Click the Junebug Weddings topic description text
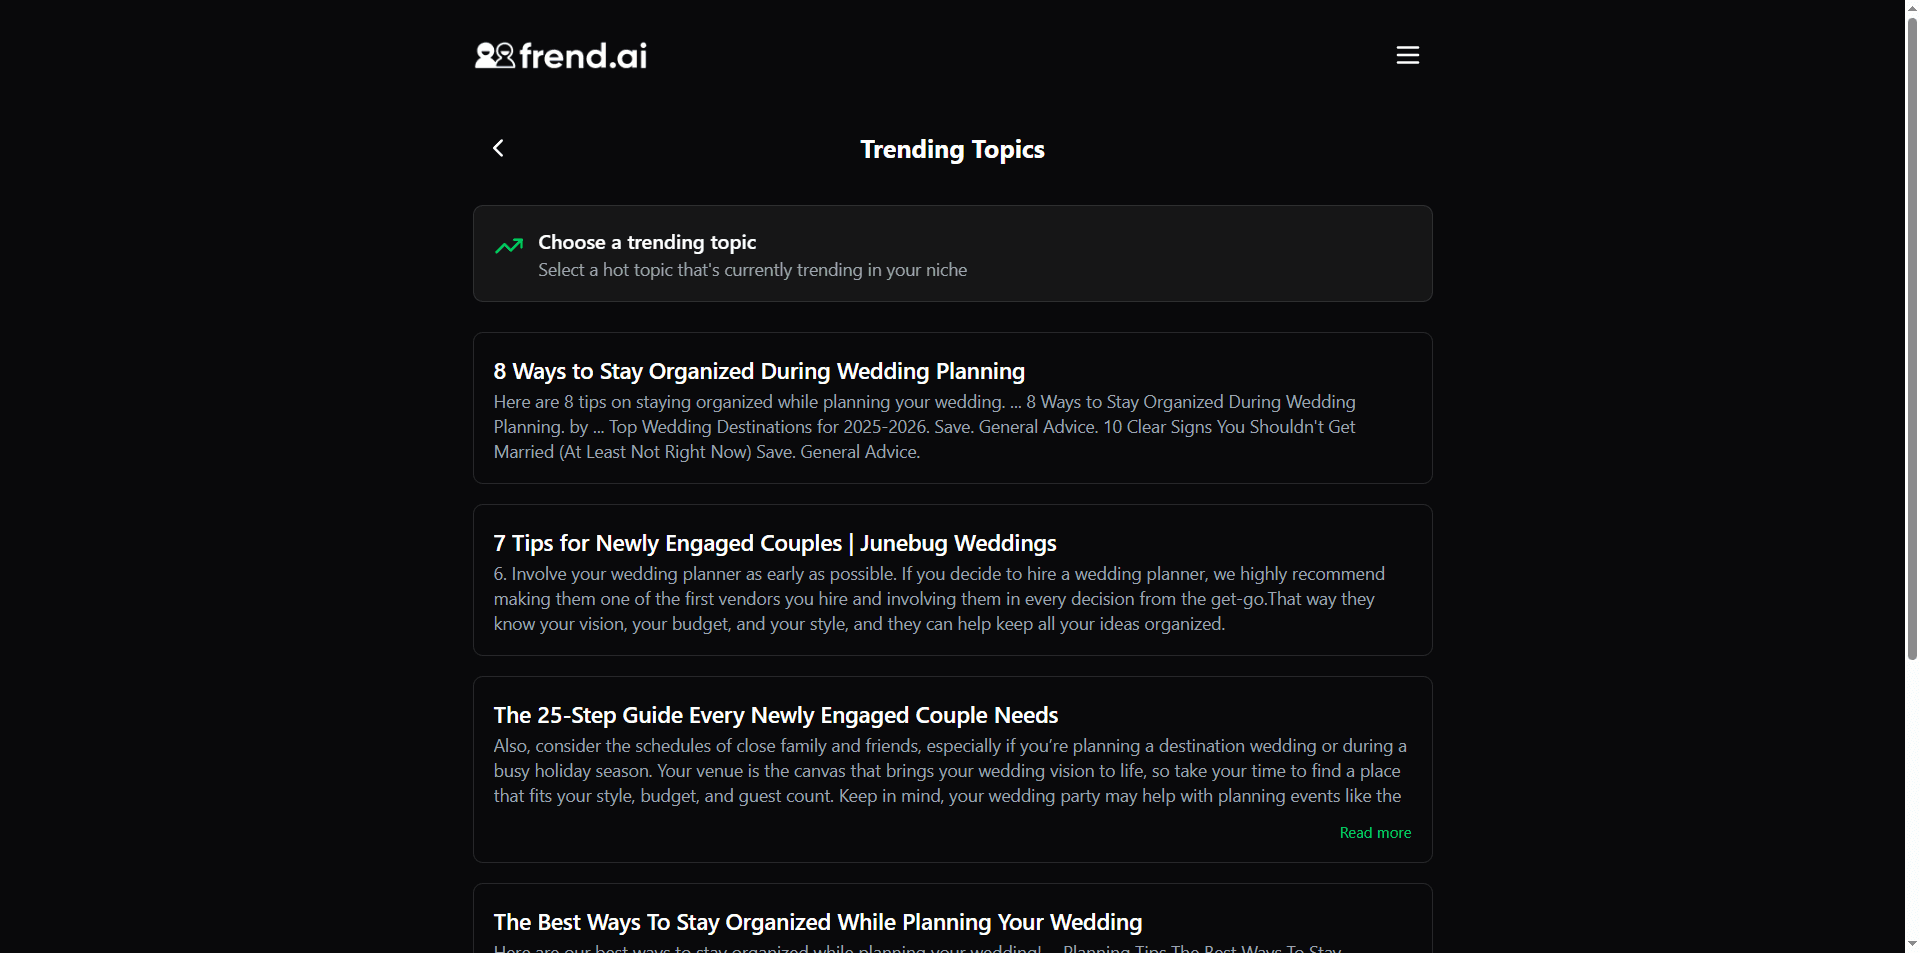The width and height of the screenshot is (1920, 953). tap(939, 598)
